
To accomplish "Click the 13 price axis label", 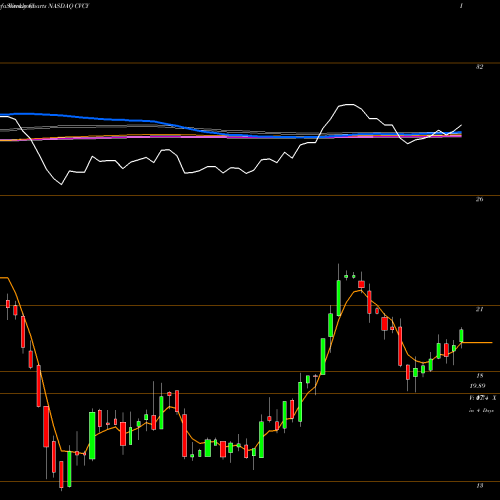I will pyautogui.click(x=479, y=486).
